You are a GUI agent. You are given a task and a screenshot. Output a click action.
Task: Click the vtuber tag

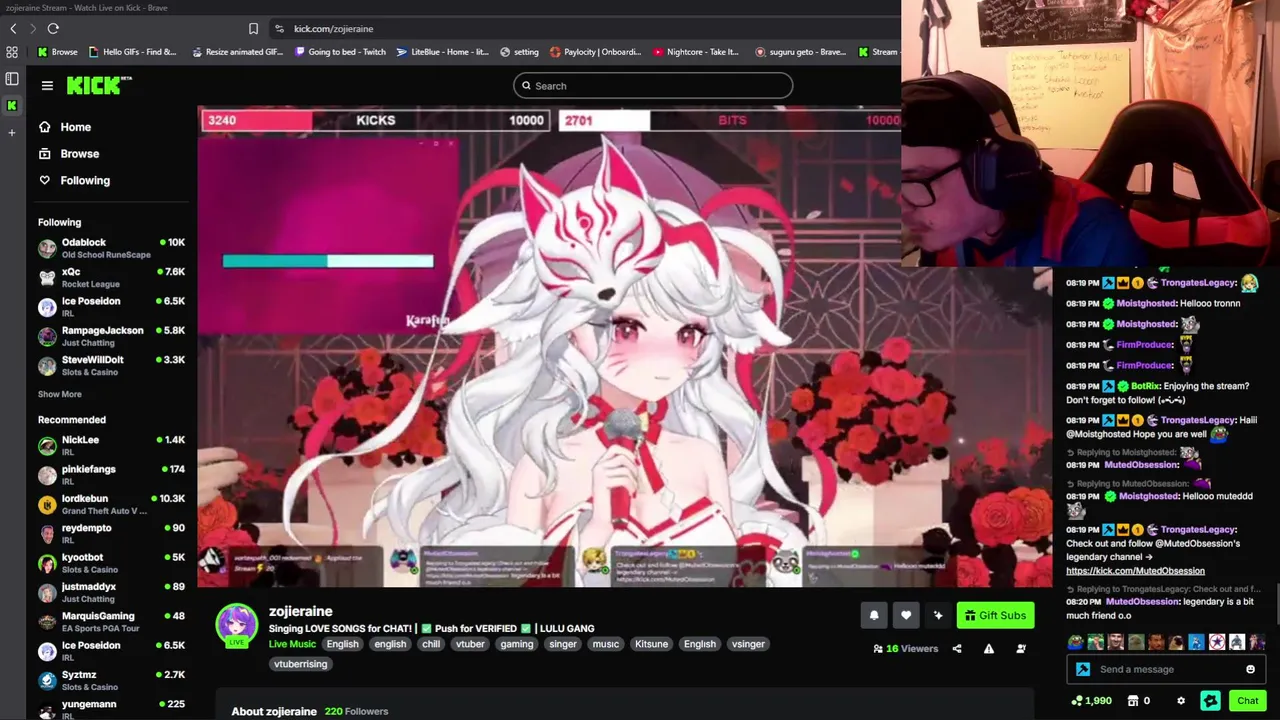click(x=470, y=644)
